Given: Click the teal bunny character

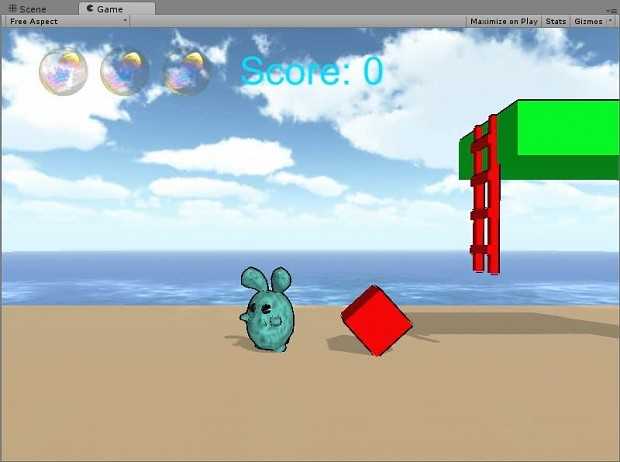Looking at the screenshot, I should pos(267,310).
